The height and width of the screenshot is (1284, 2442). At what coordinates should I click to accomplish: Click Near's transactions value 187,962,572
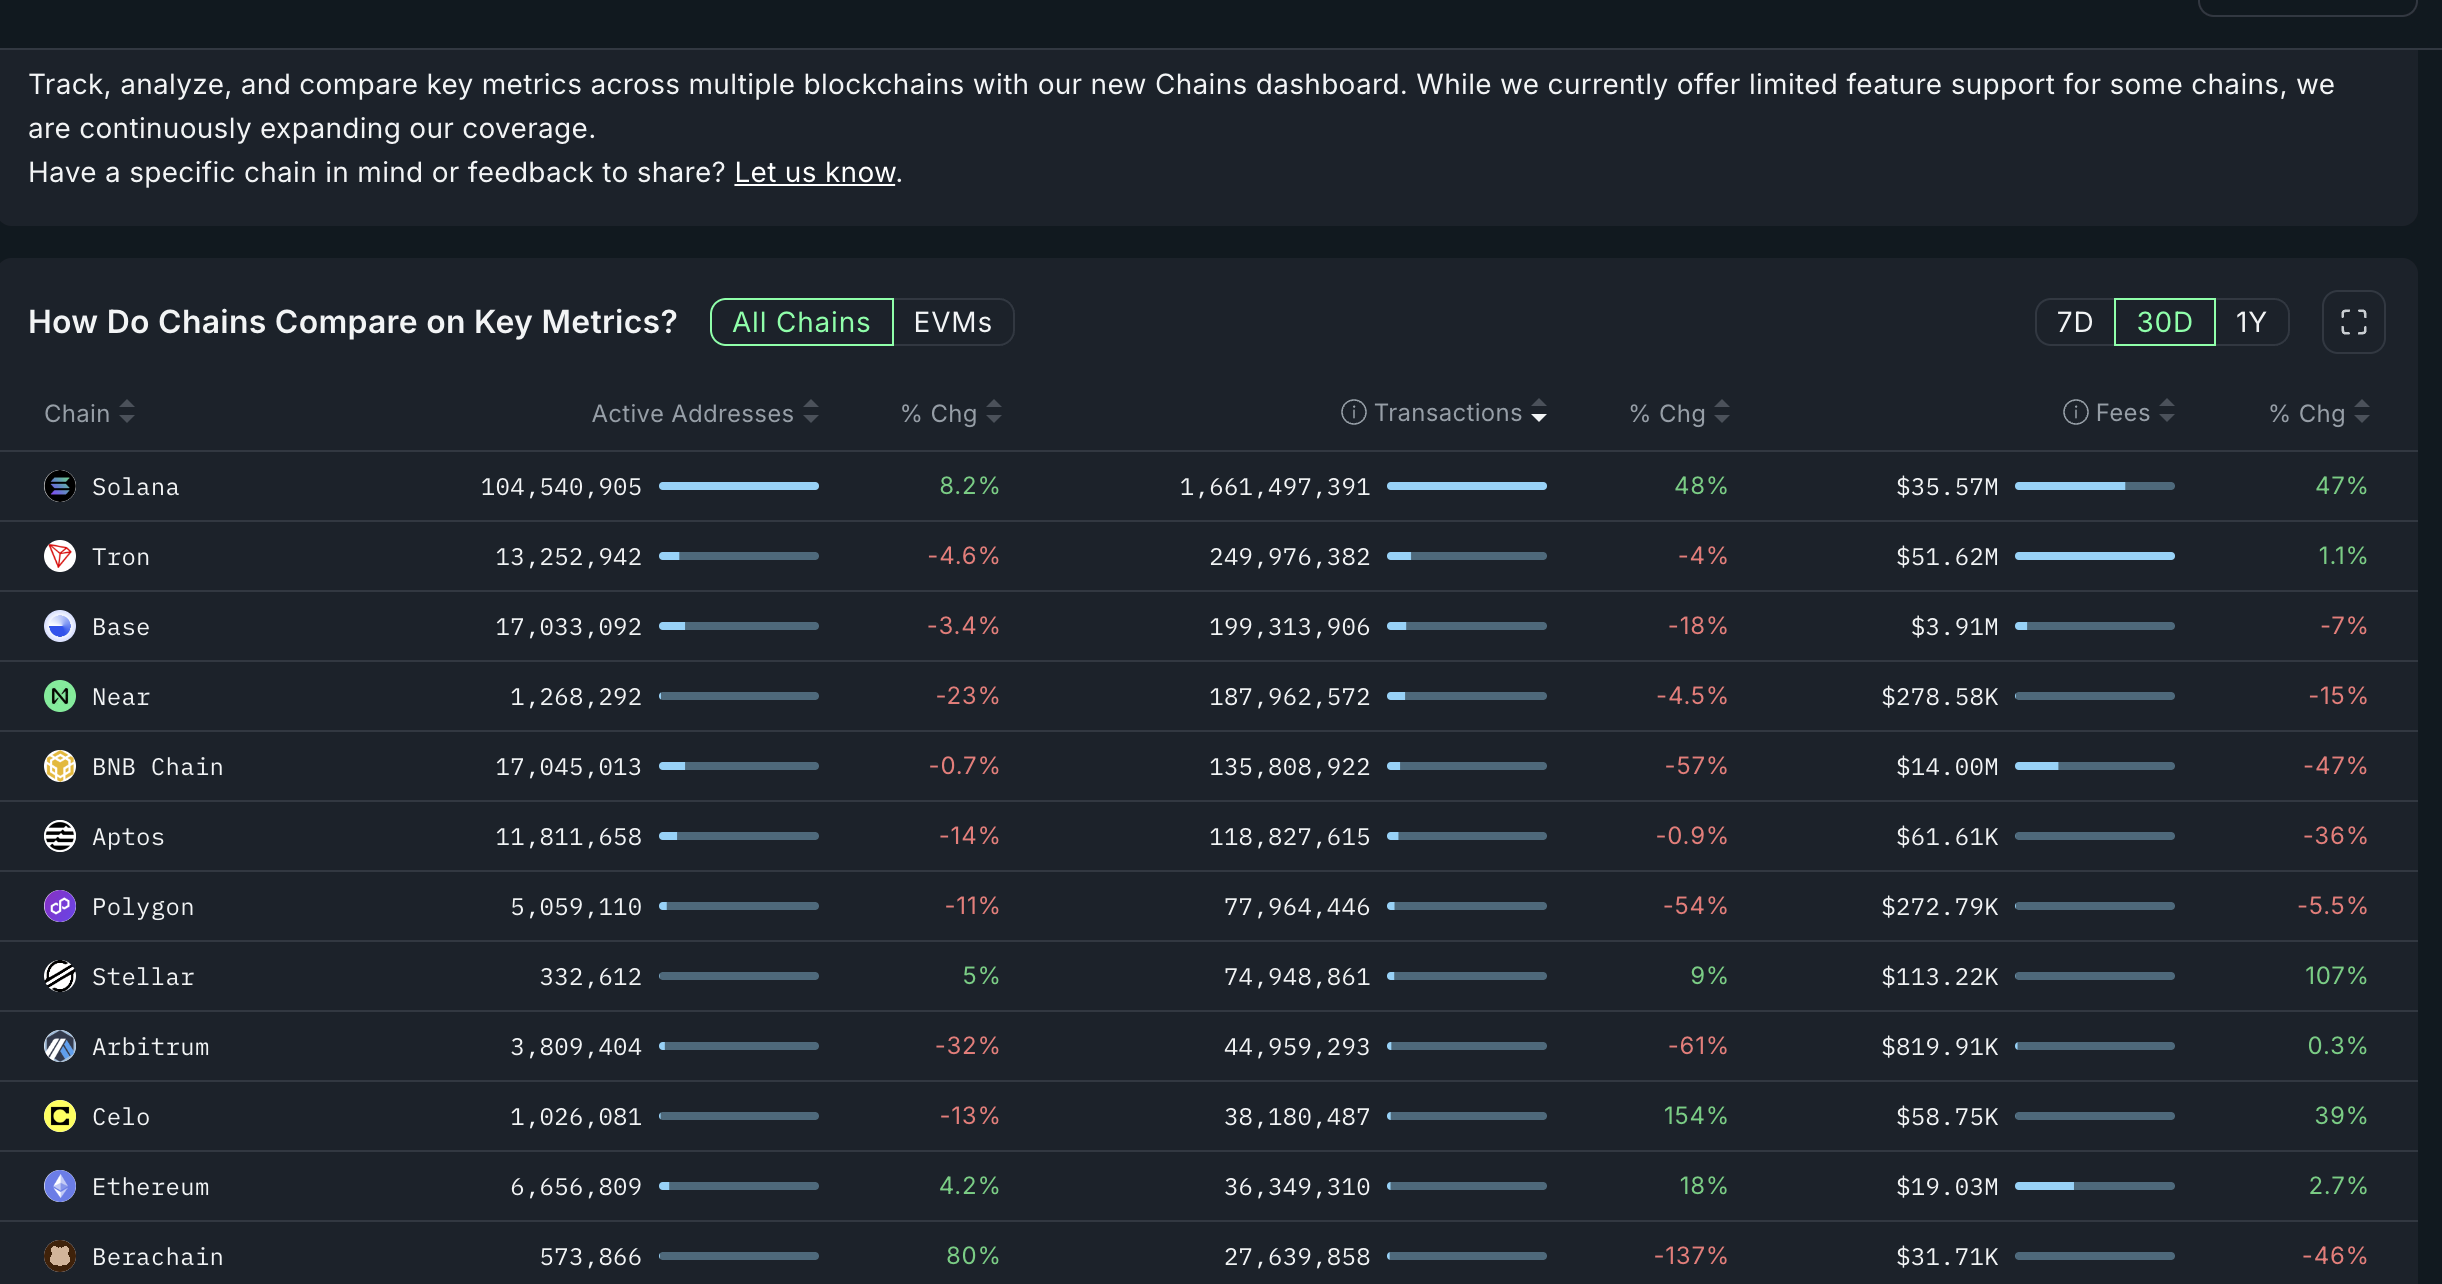[x=1290, y=697]
